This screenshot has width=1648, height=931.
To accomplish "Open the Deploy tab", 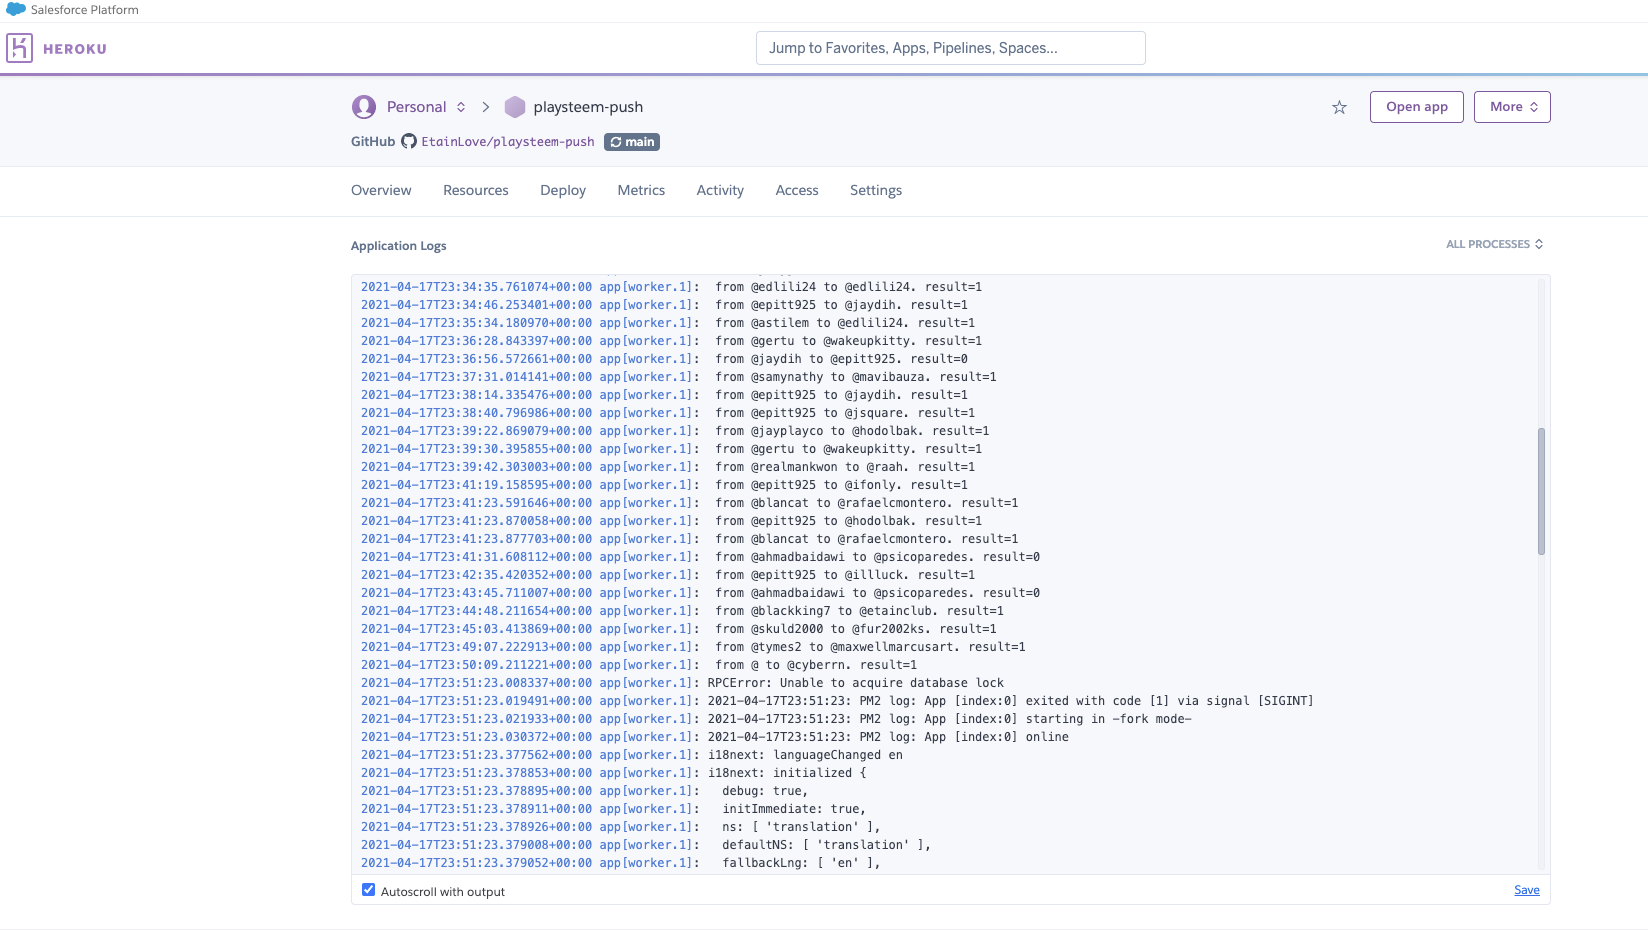I will click(x=563, y=190).
